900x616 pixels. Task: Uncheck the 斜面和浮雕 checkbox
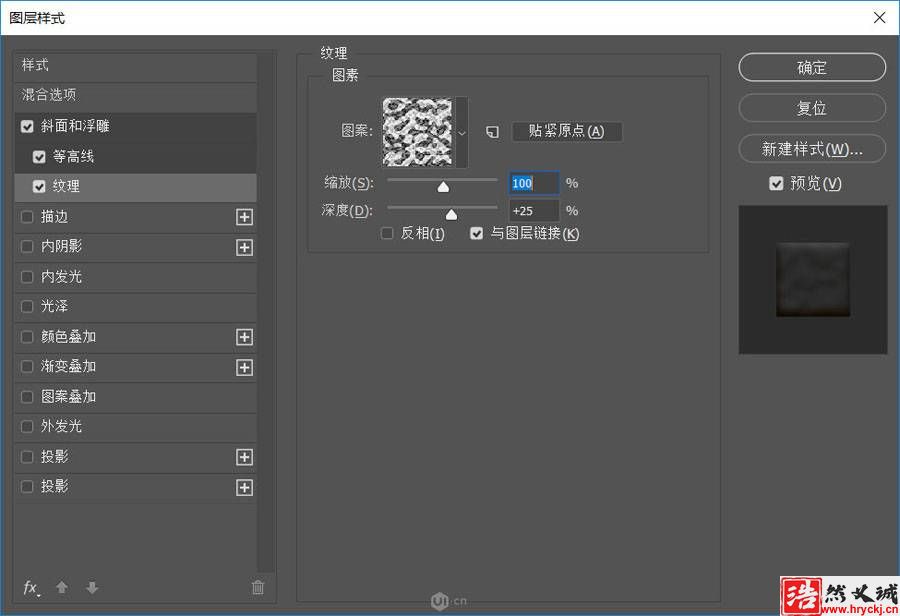tap(27, 126)
